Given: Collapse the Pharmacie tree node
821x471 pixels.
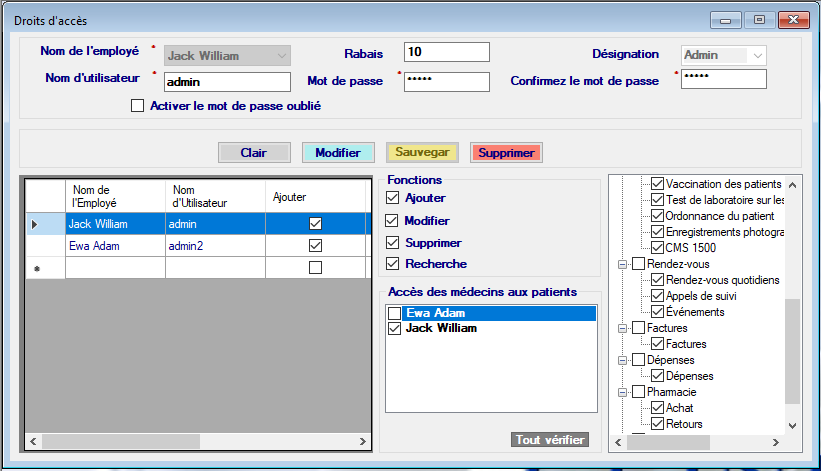Looking at the screenshot, I should click(x=622, y=392).
